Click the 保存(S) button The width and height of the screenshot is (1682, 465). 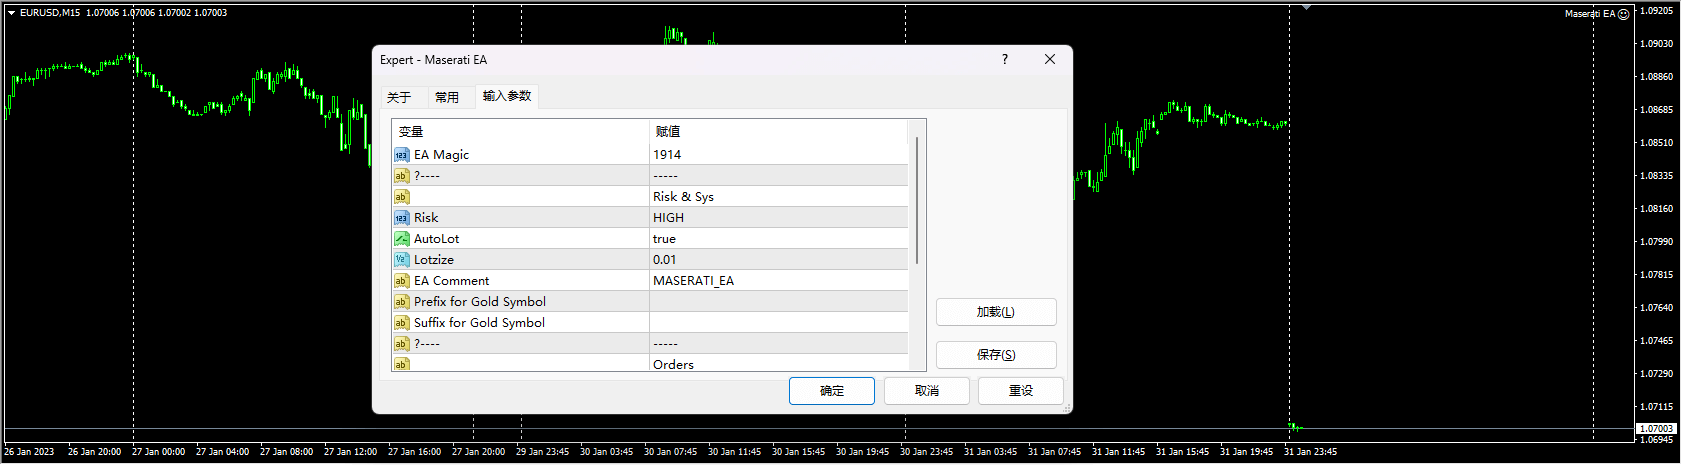click(x=995, y=355)
